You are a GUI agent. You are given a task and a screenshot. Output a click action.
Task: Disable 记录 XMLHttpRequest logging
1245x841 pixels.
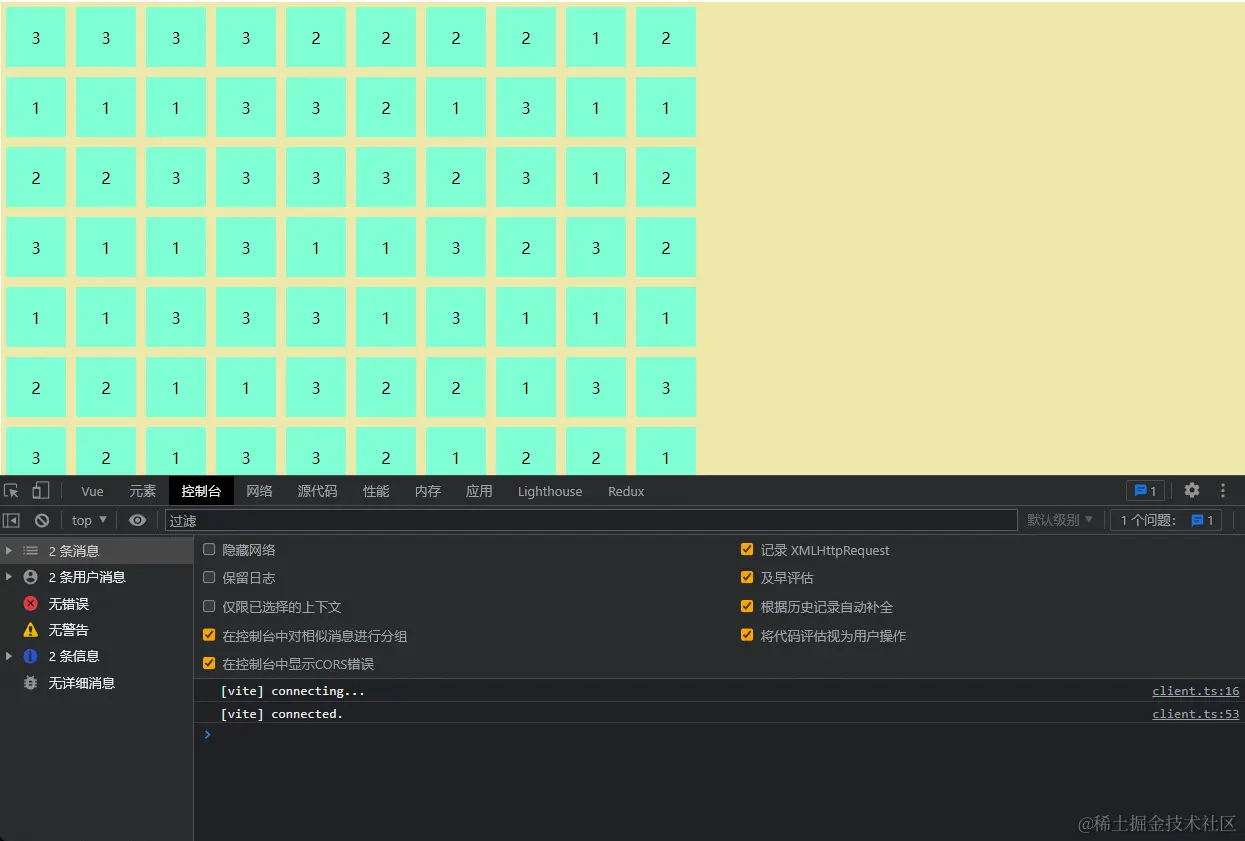[747, 549]
